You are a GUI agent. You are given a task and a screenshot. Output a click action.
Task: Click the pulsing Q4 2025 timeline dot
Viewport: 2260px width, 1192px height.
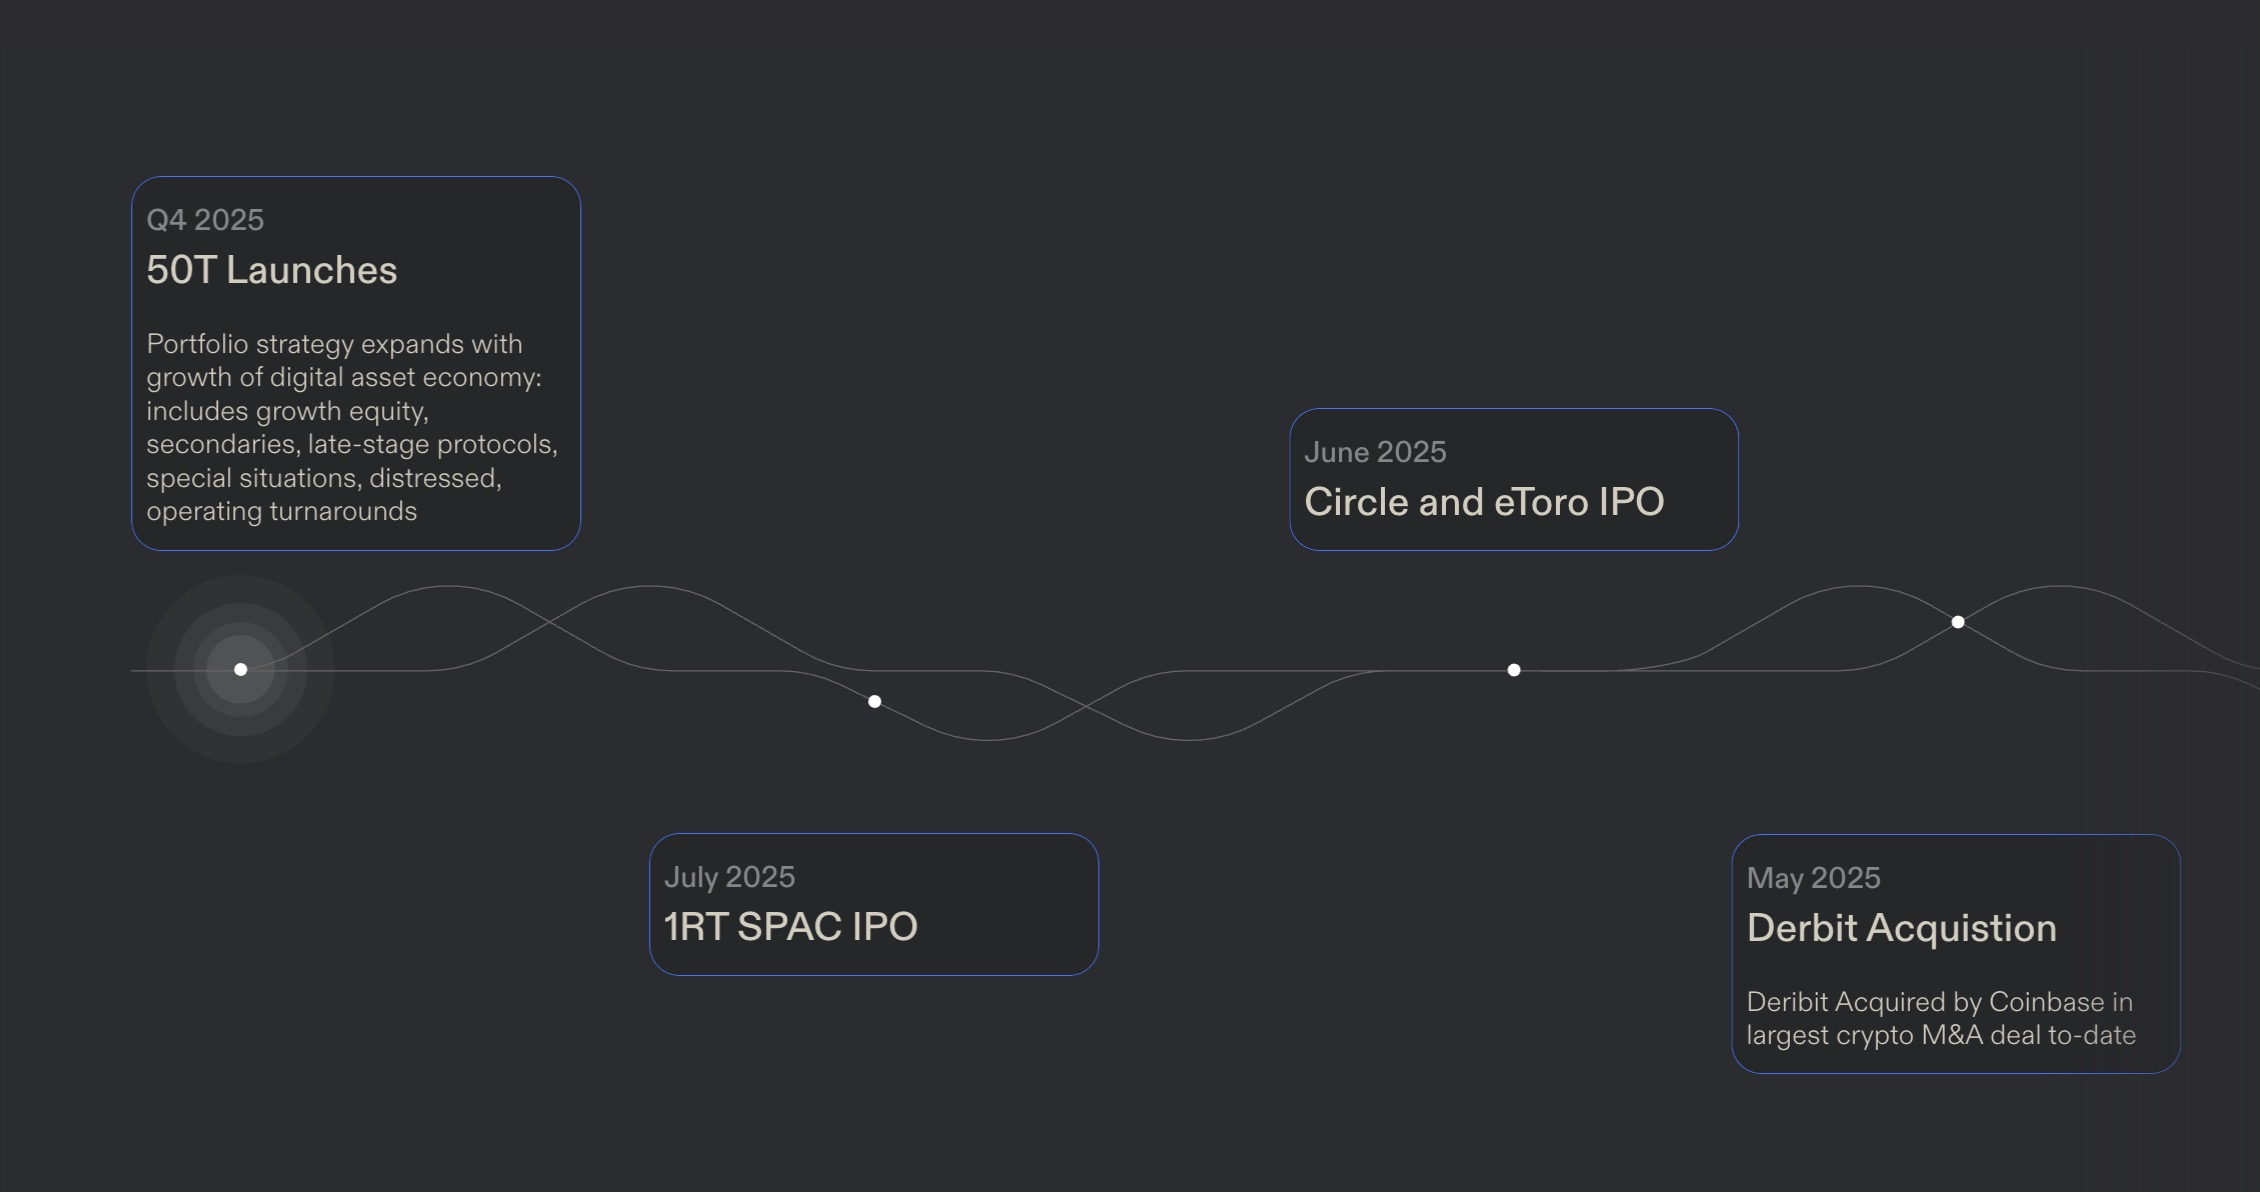(240, 669)
